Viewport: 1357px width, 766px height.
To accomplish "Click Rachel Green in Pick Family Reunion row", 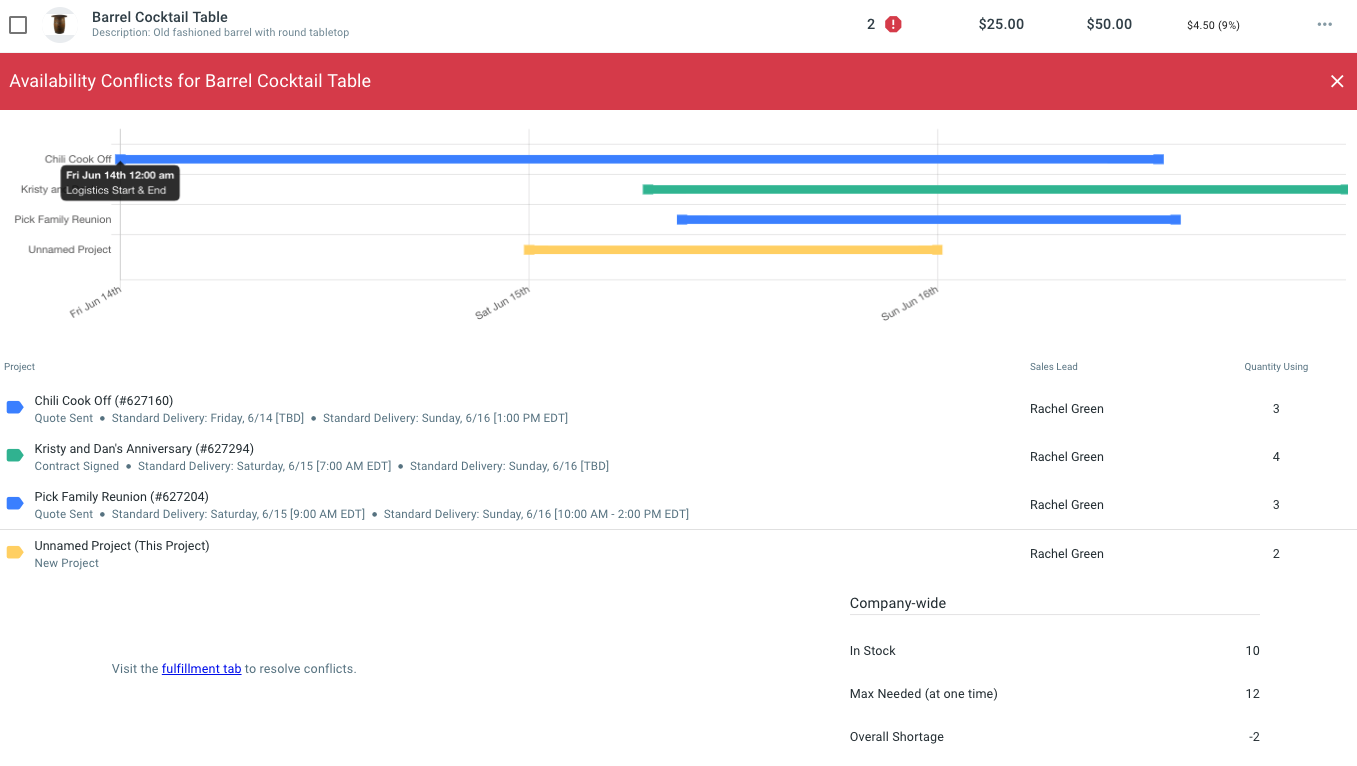I will pyautogui.click(x=1067, y=505).
